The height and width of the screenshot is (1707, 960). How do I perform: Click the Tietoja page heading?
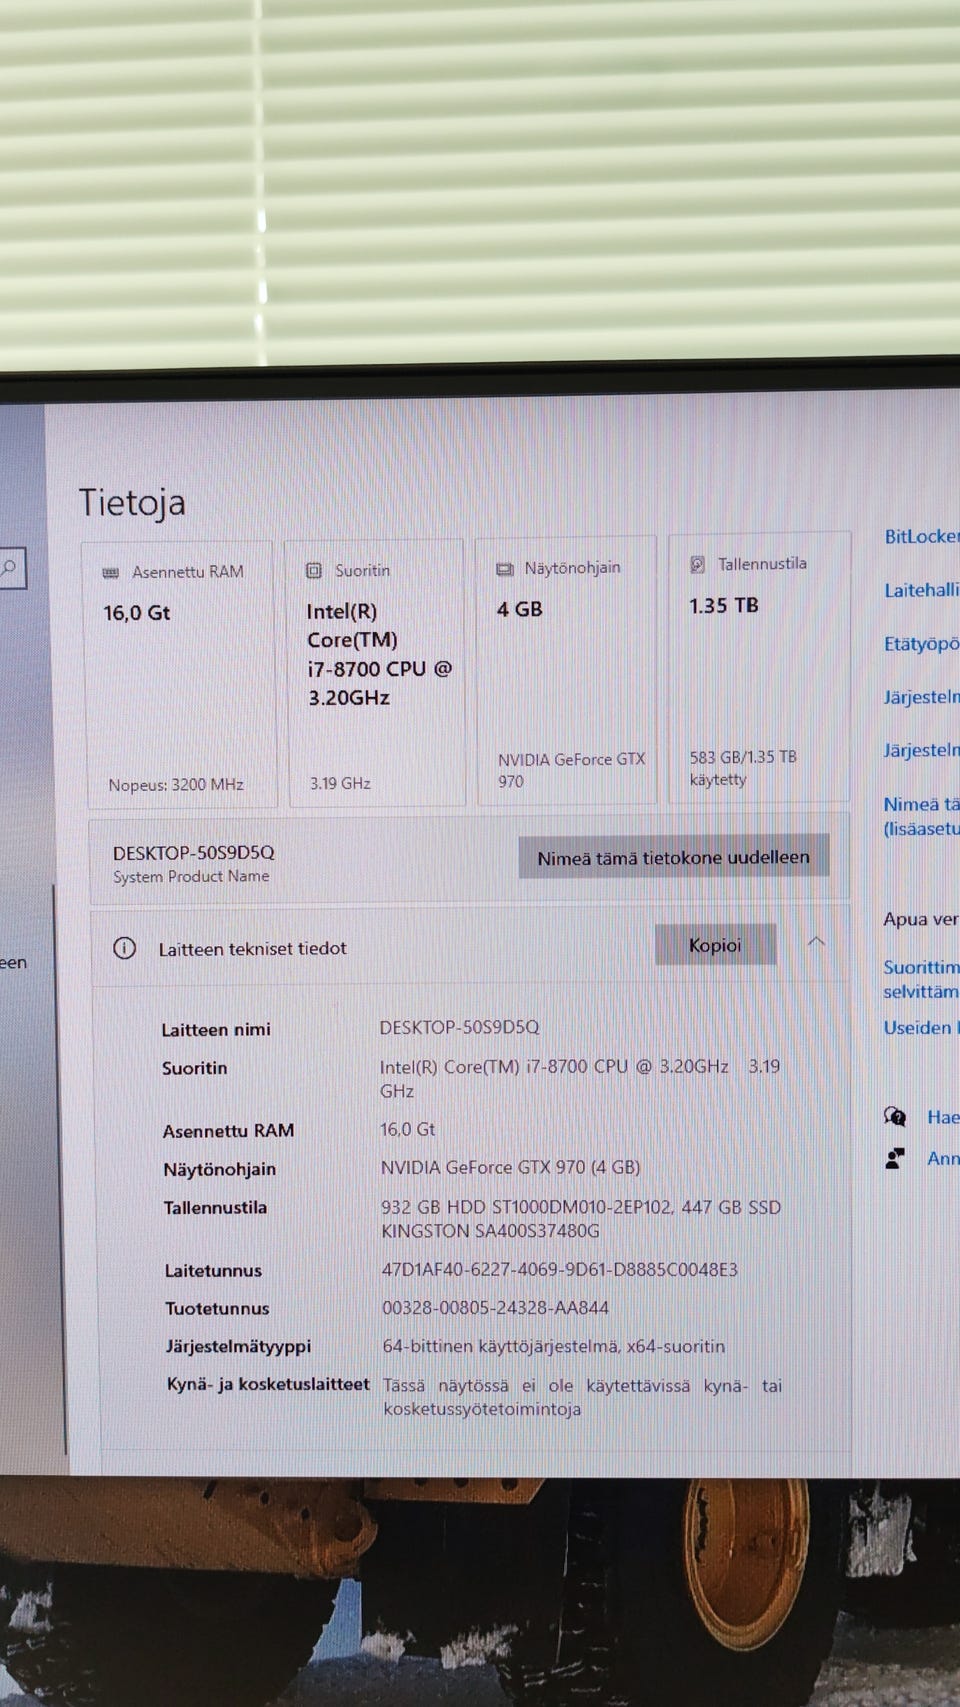[x=132, y=502]
